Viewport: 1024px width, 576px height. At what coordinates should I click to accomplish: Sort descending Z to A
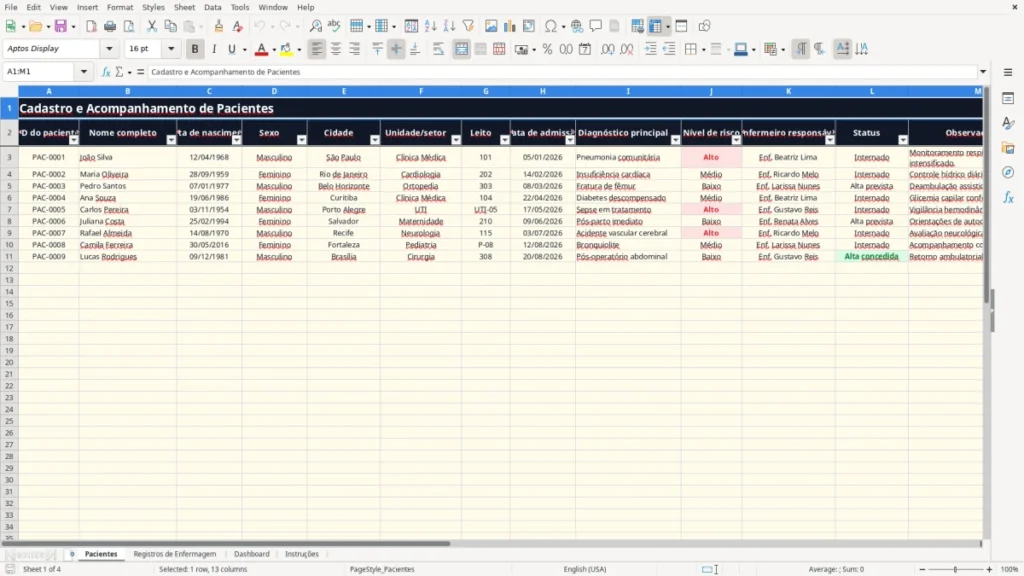coord(449,26)
